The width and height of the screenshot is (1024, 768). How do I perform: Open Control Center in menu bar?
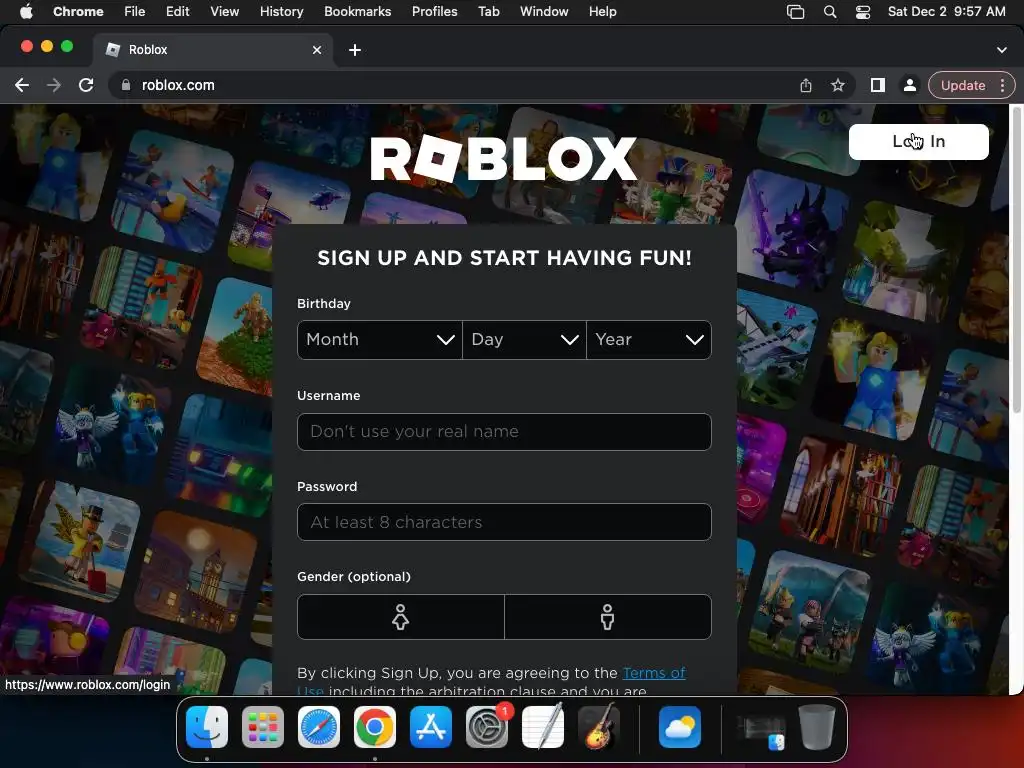point(863,12)
